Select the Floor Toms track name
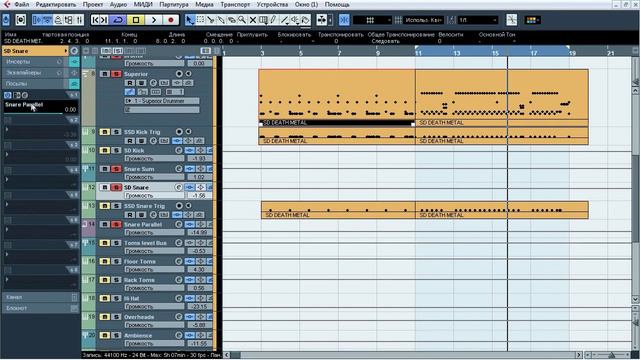Screen dimensions: 640x360 click(140, 262)
